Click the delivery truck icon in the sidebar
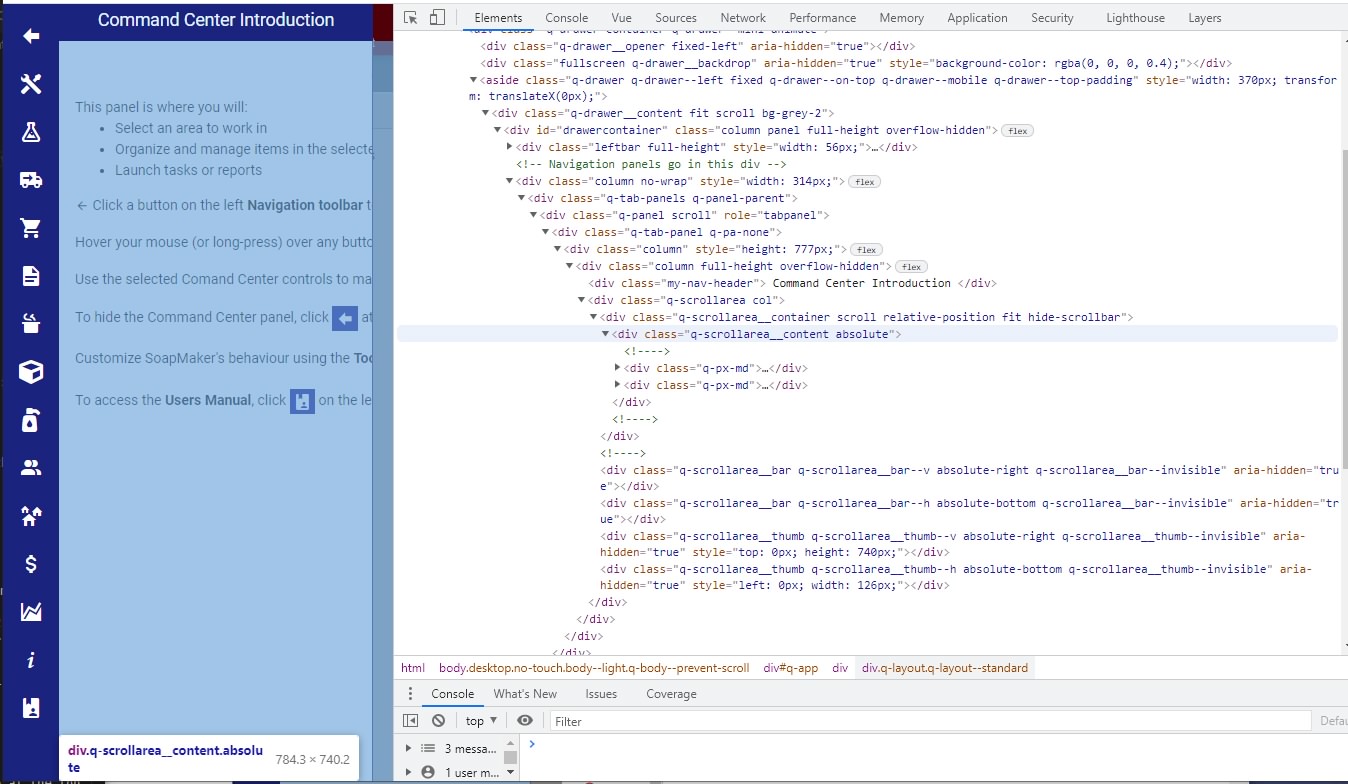Viewport: 1348px width, 784px height. point(31,179)
